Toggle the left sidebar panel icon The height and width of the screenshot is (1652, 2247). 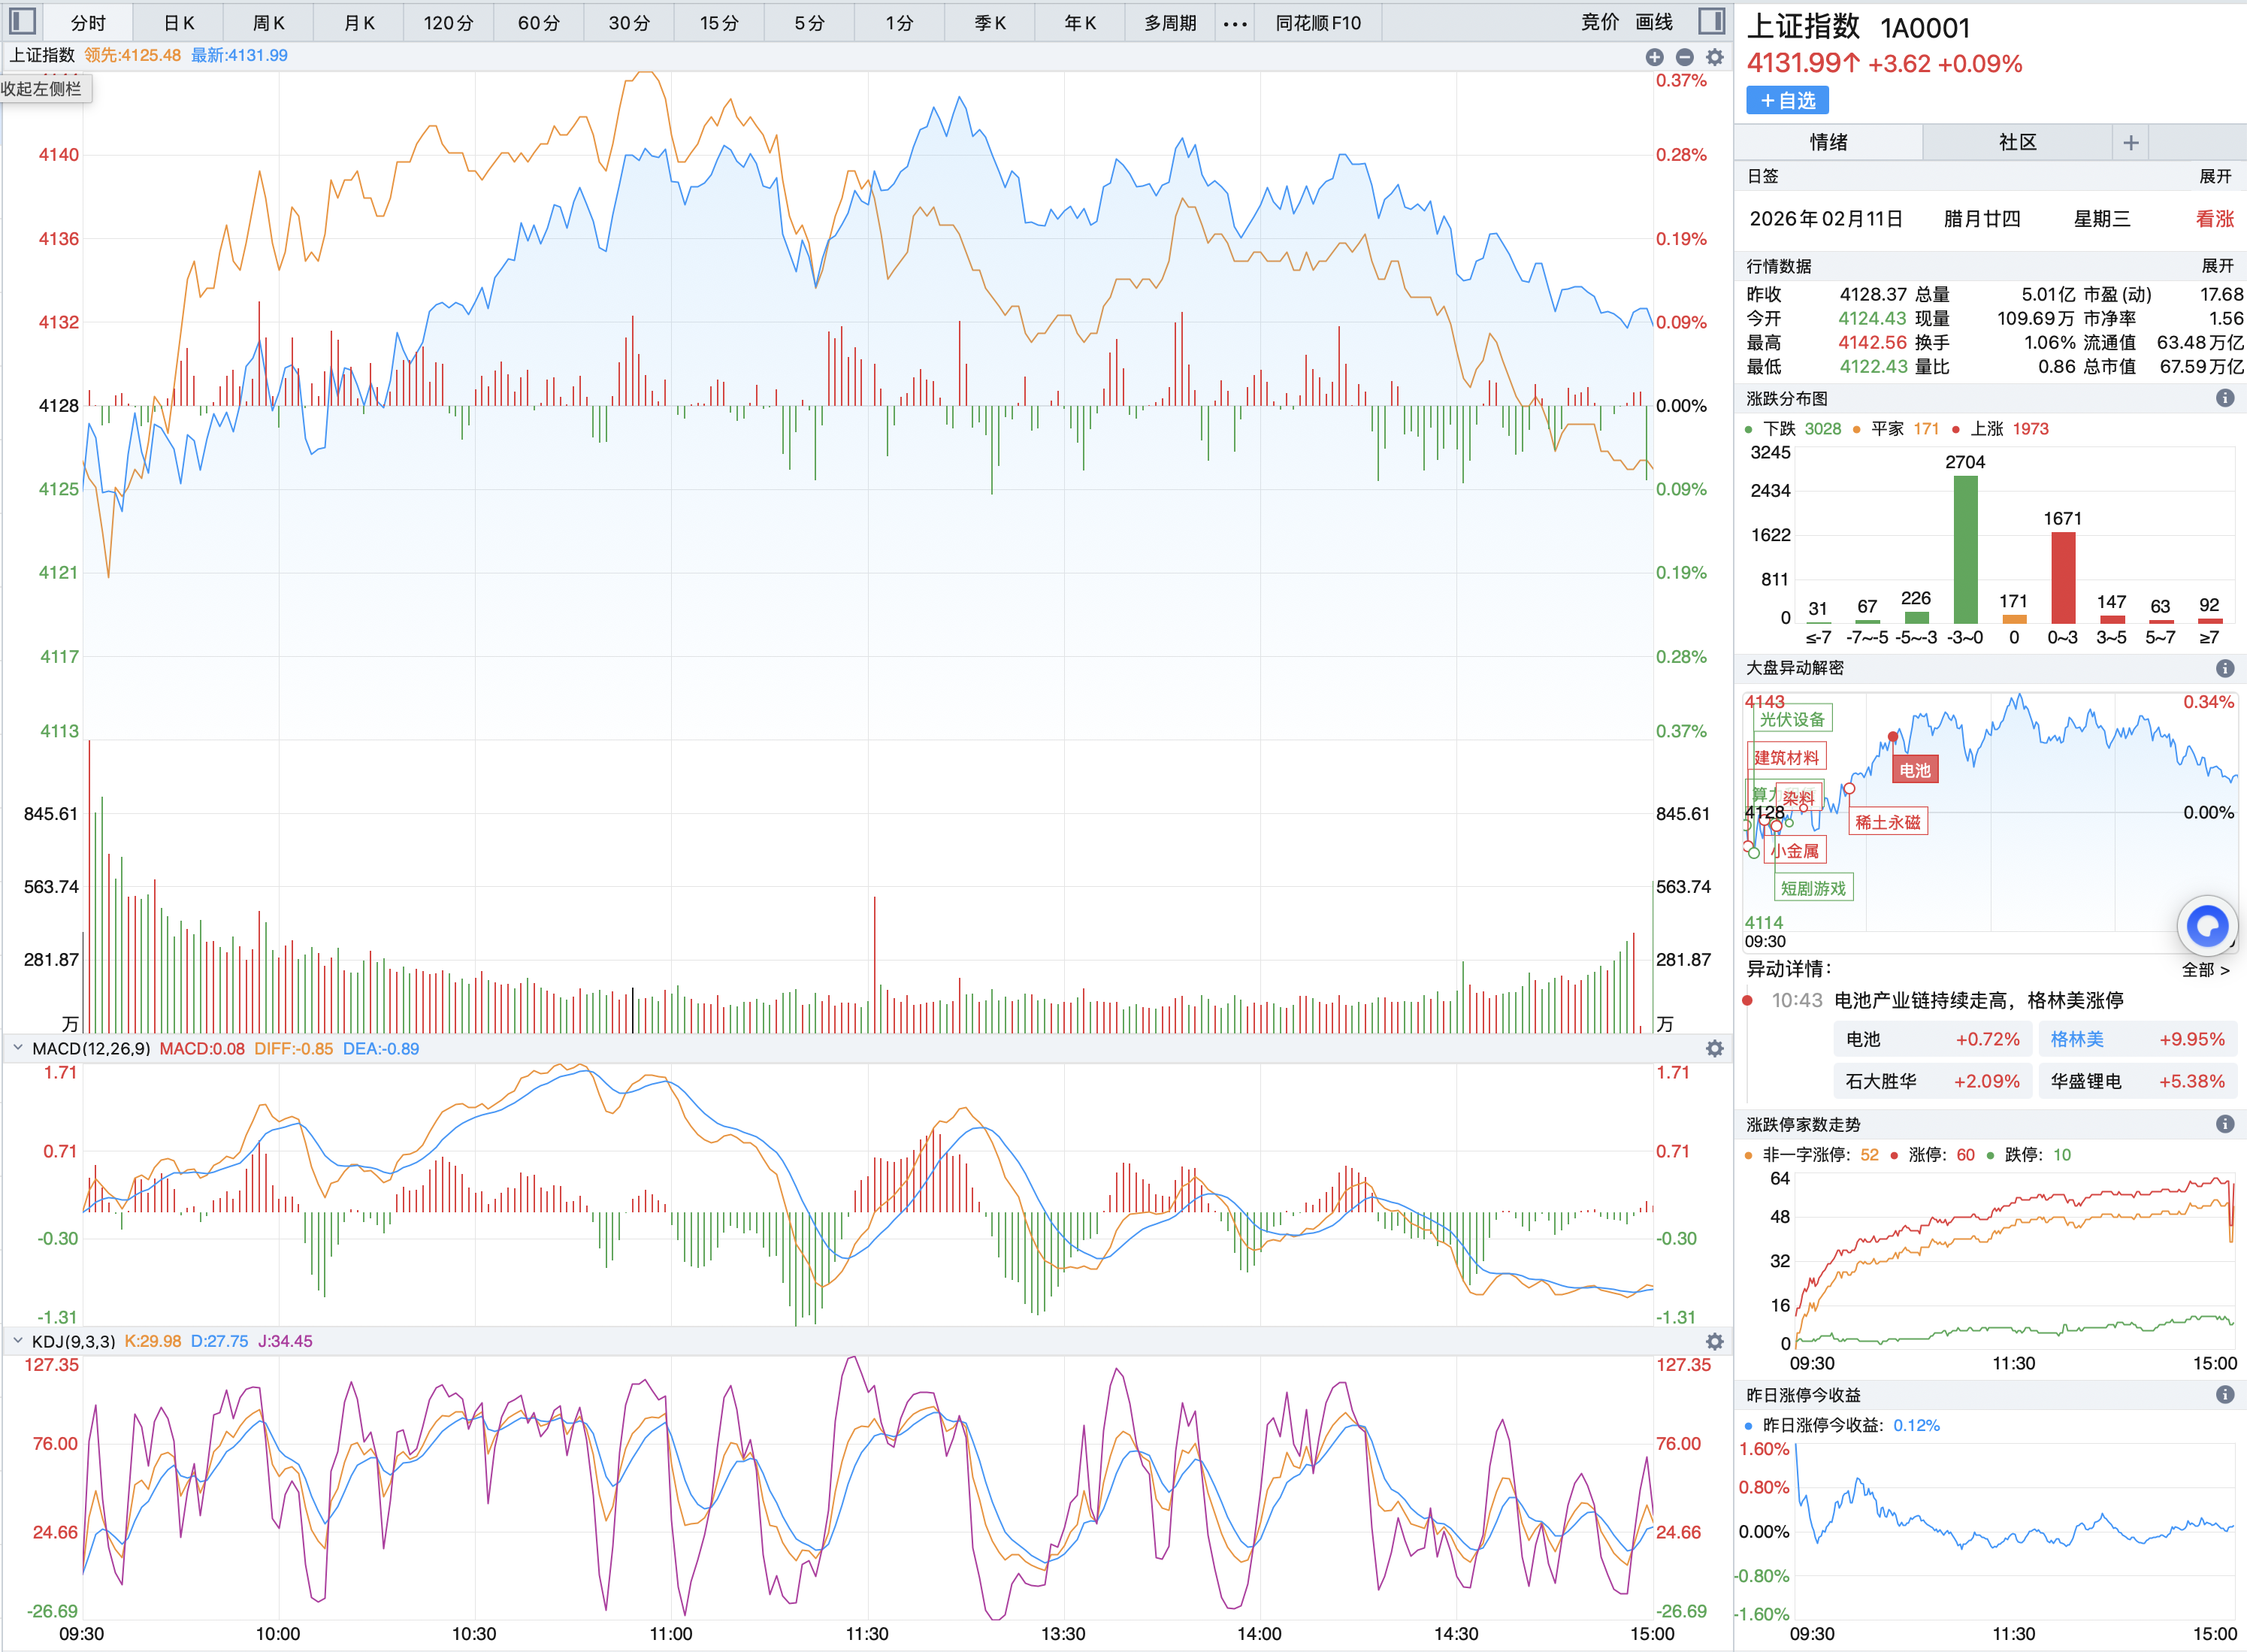pyautogui.click(x=22, y=21)
